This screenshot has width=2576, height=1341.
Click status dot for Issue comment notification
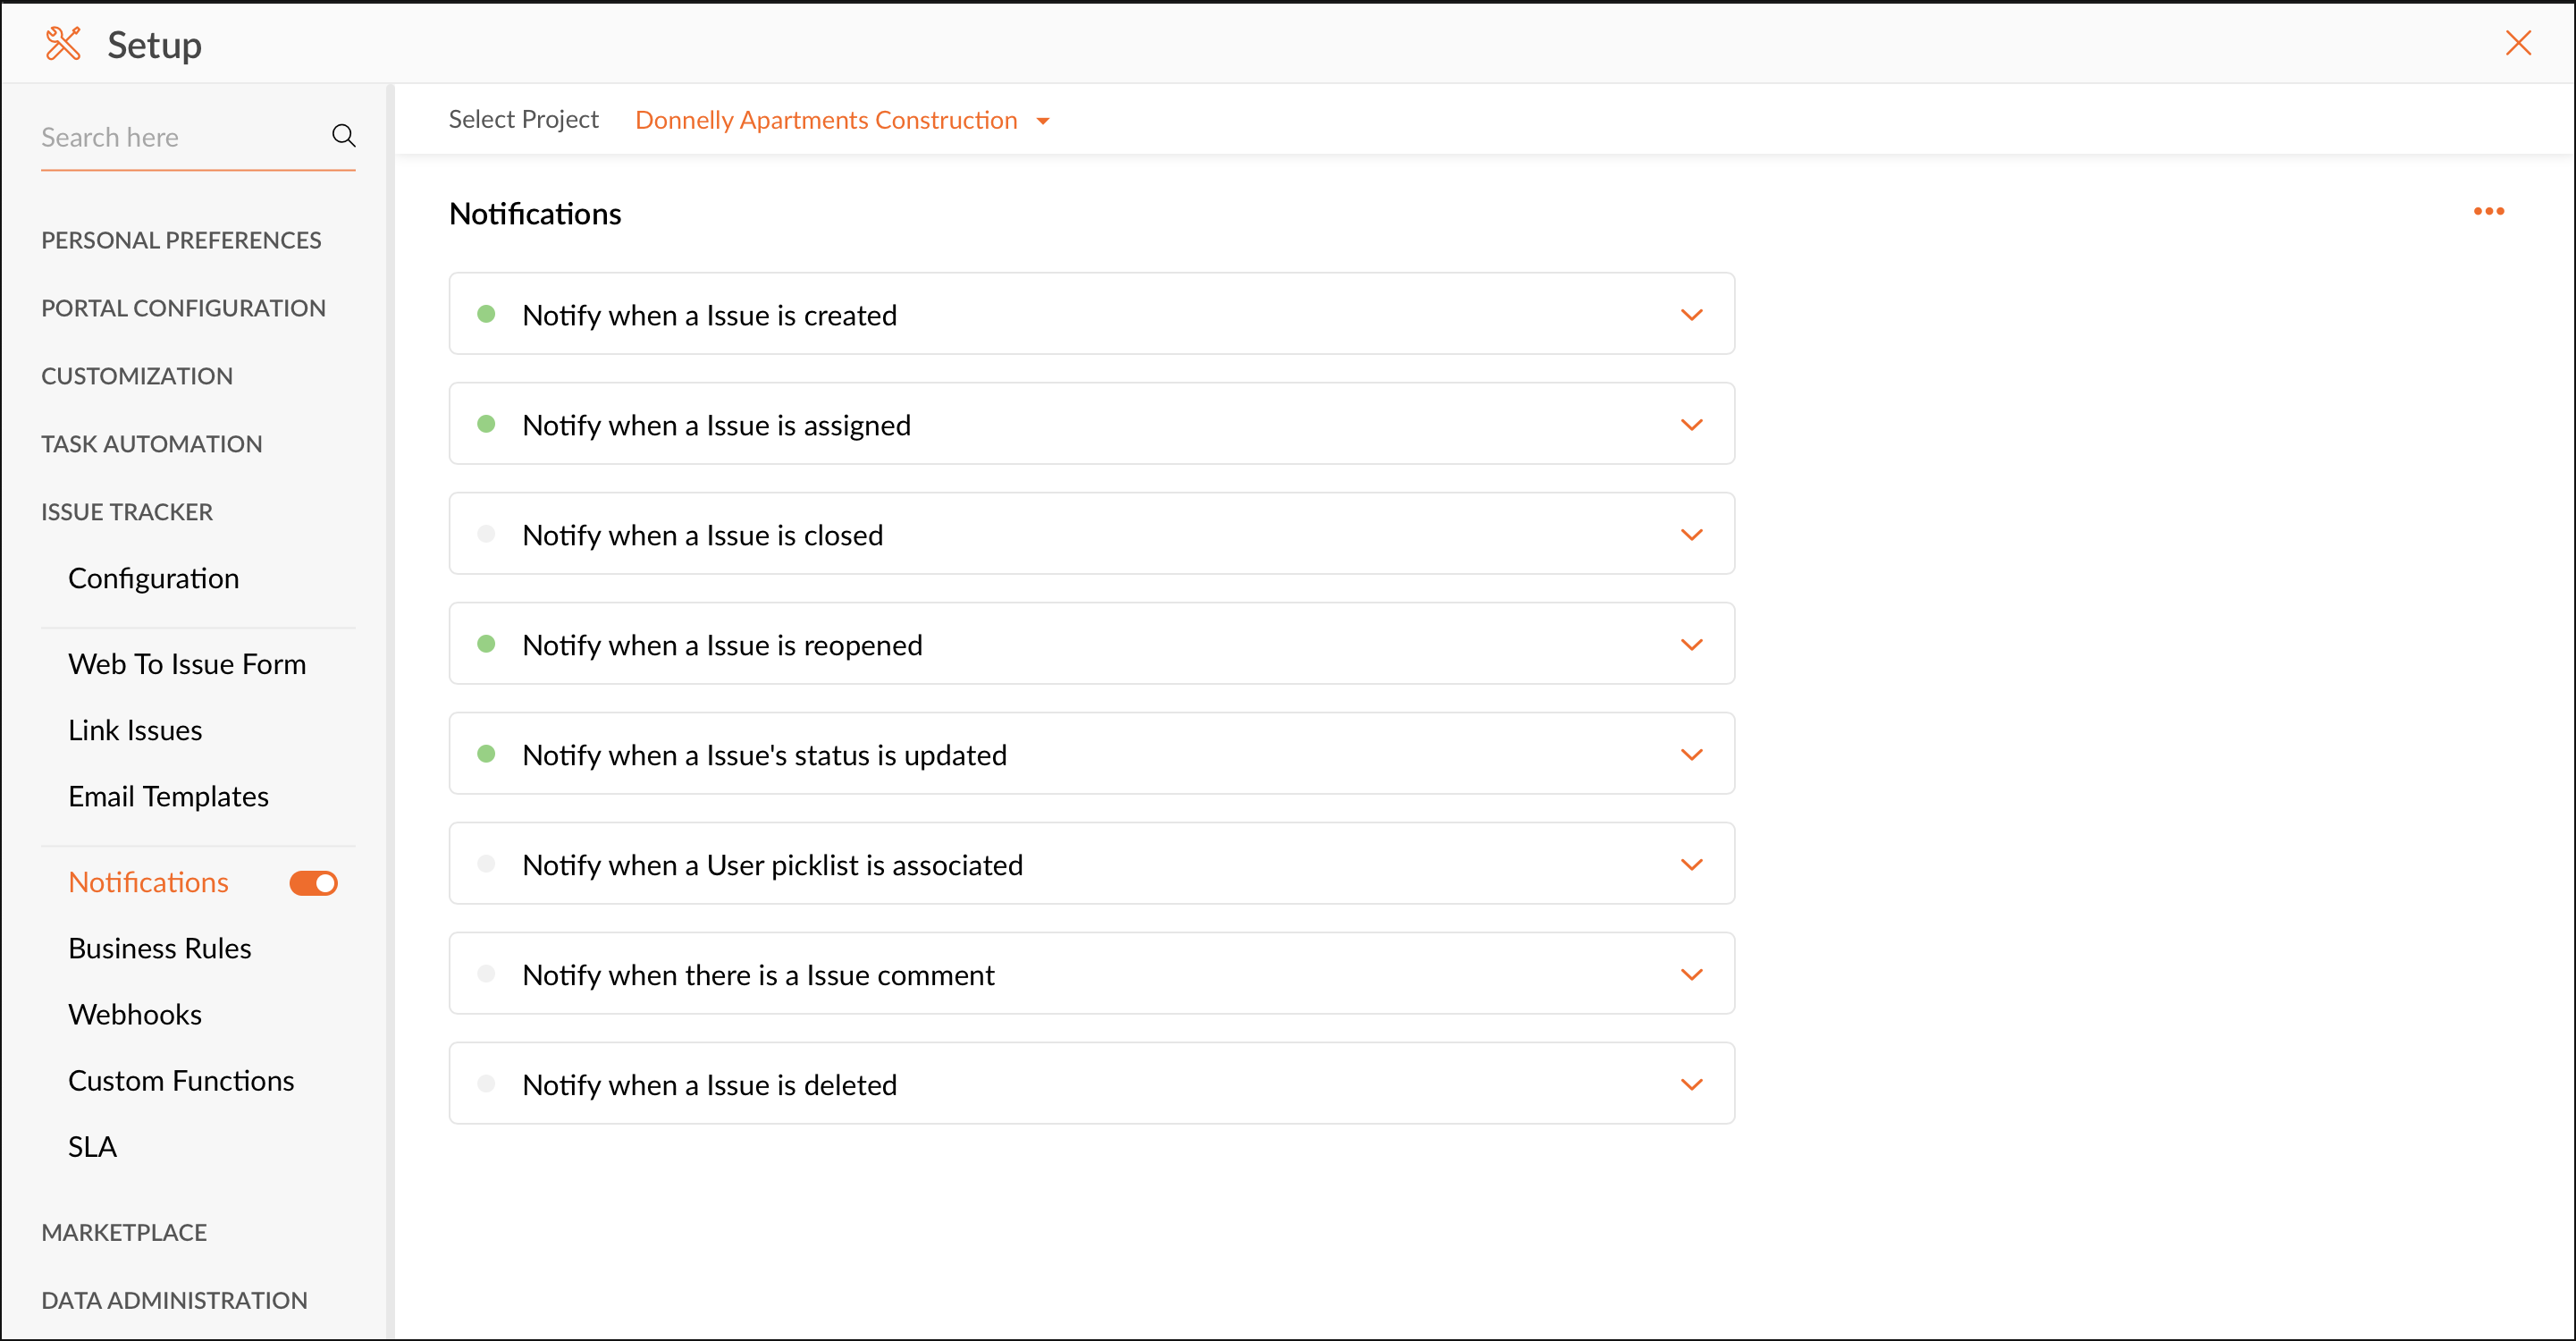click(x=486, y=974)
